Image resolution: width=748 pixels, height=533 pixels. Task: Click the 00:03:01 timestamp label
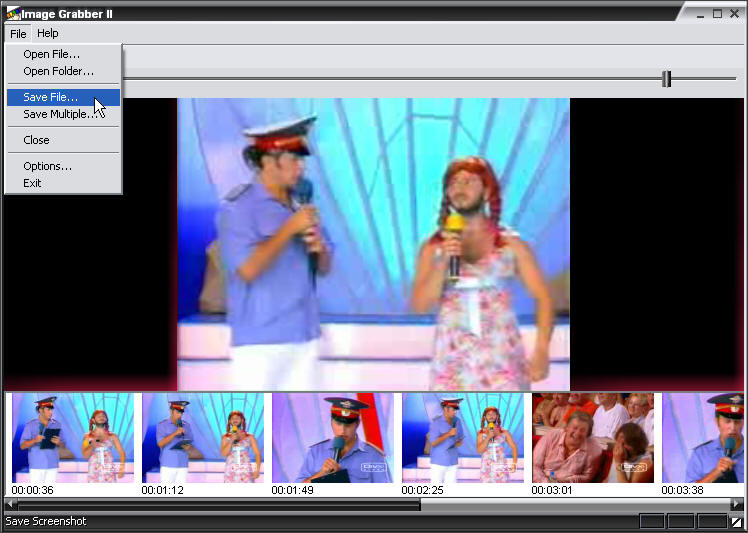pos(552,490)
